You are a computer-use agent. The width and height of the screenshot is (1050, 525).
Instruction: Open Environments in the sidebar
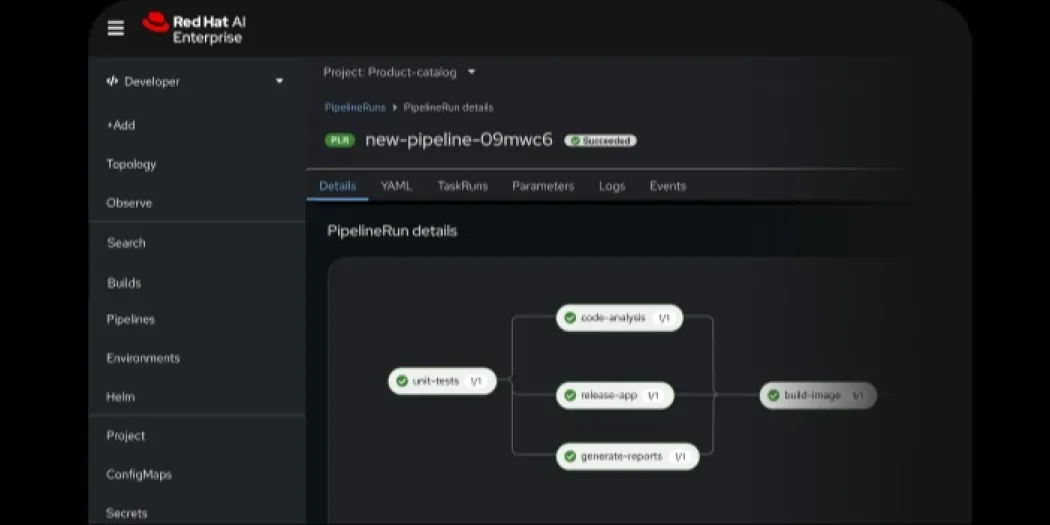click(143, 358)
